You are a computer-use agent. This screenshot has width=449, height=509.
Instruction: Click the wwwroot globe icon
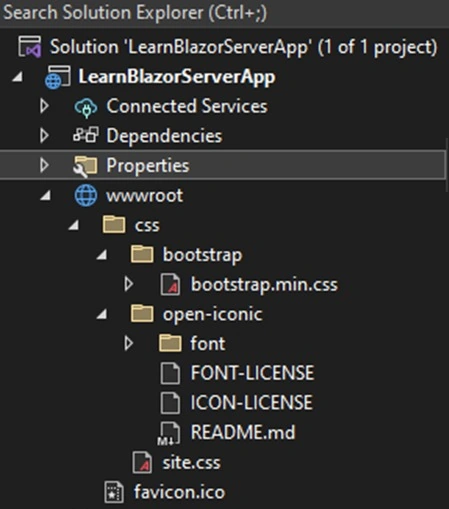(x=86, y=195)
